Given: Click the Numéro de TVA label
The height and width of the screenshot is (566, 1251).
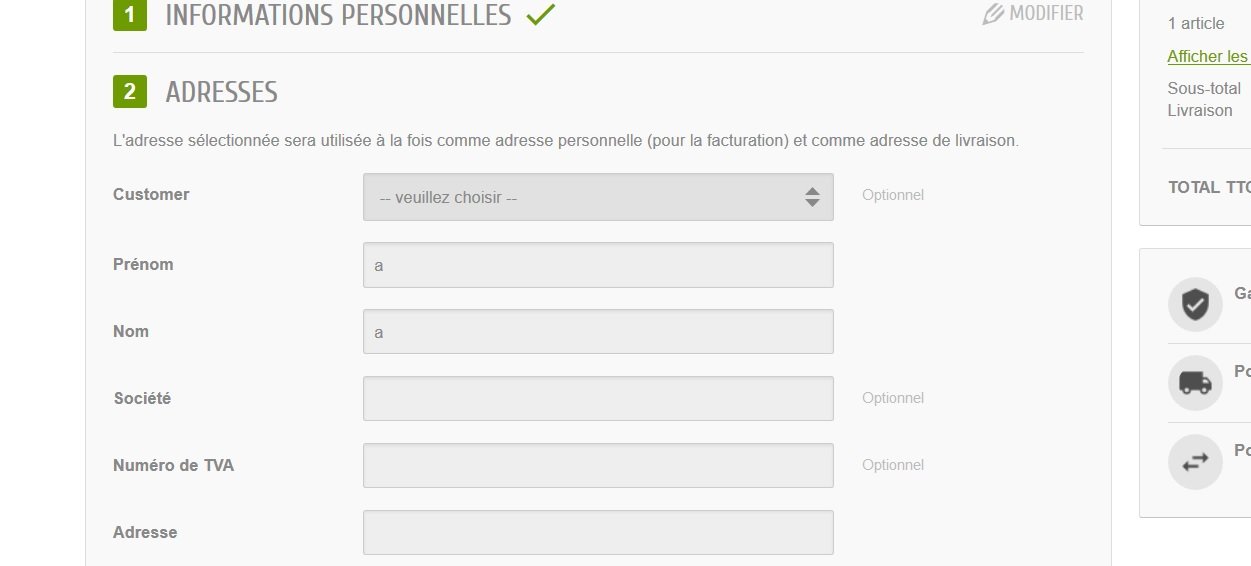Looking at the screenshot, I should point(173,465).
